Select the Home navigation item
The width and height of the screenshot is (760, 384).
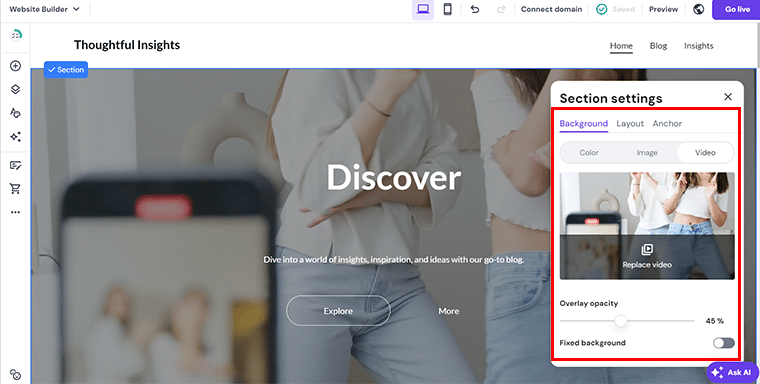621,46
